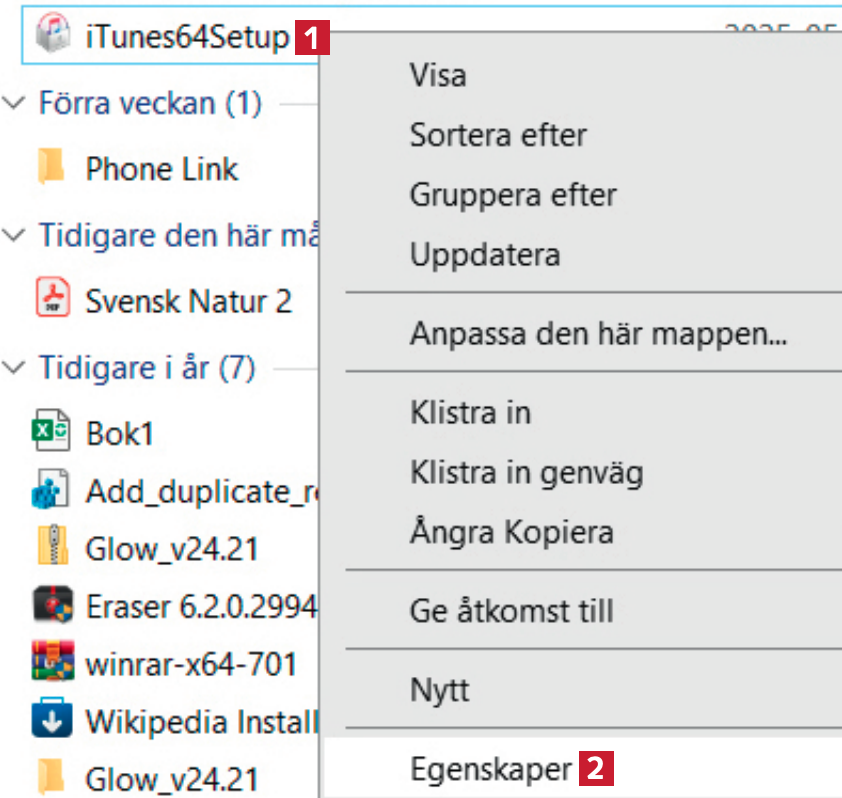Viewport: 842px width, 798px height.
Task: Open the Sortera efter submenu
Action: (x=498, y=135)
